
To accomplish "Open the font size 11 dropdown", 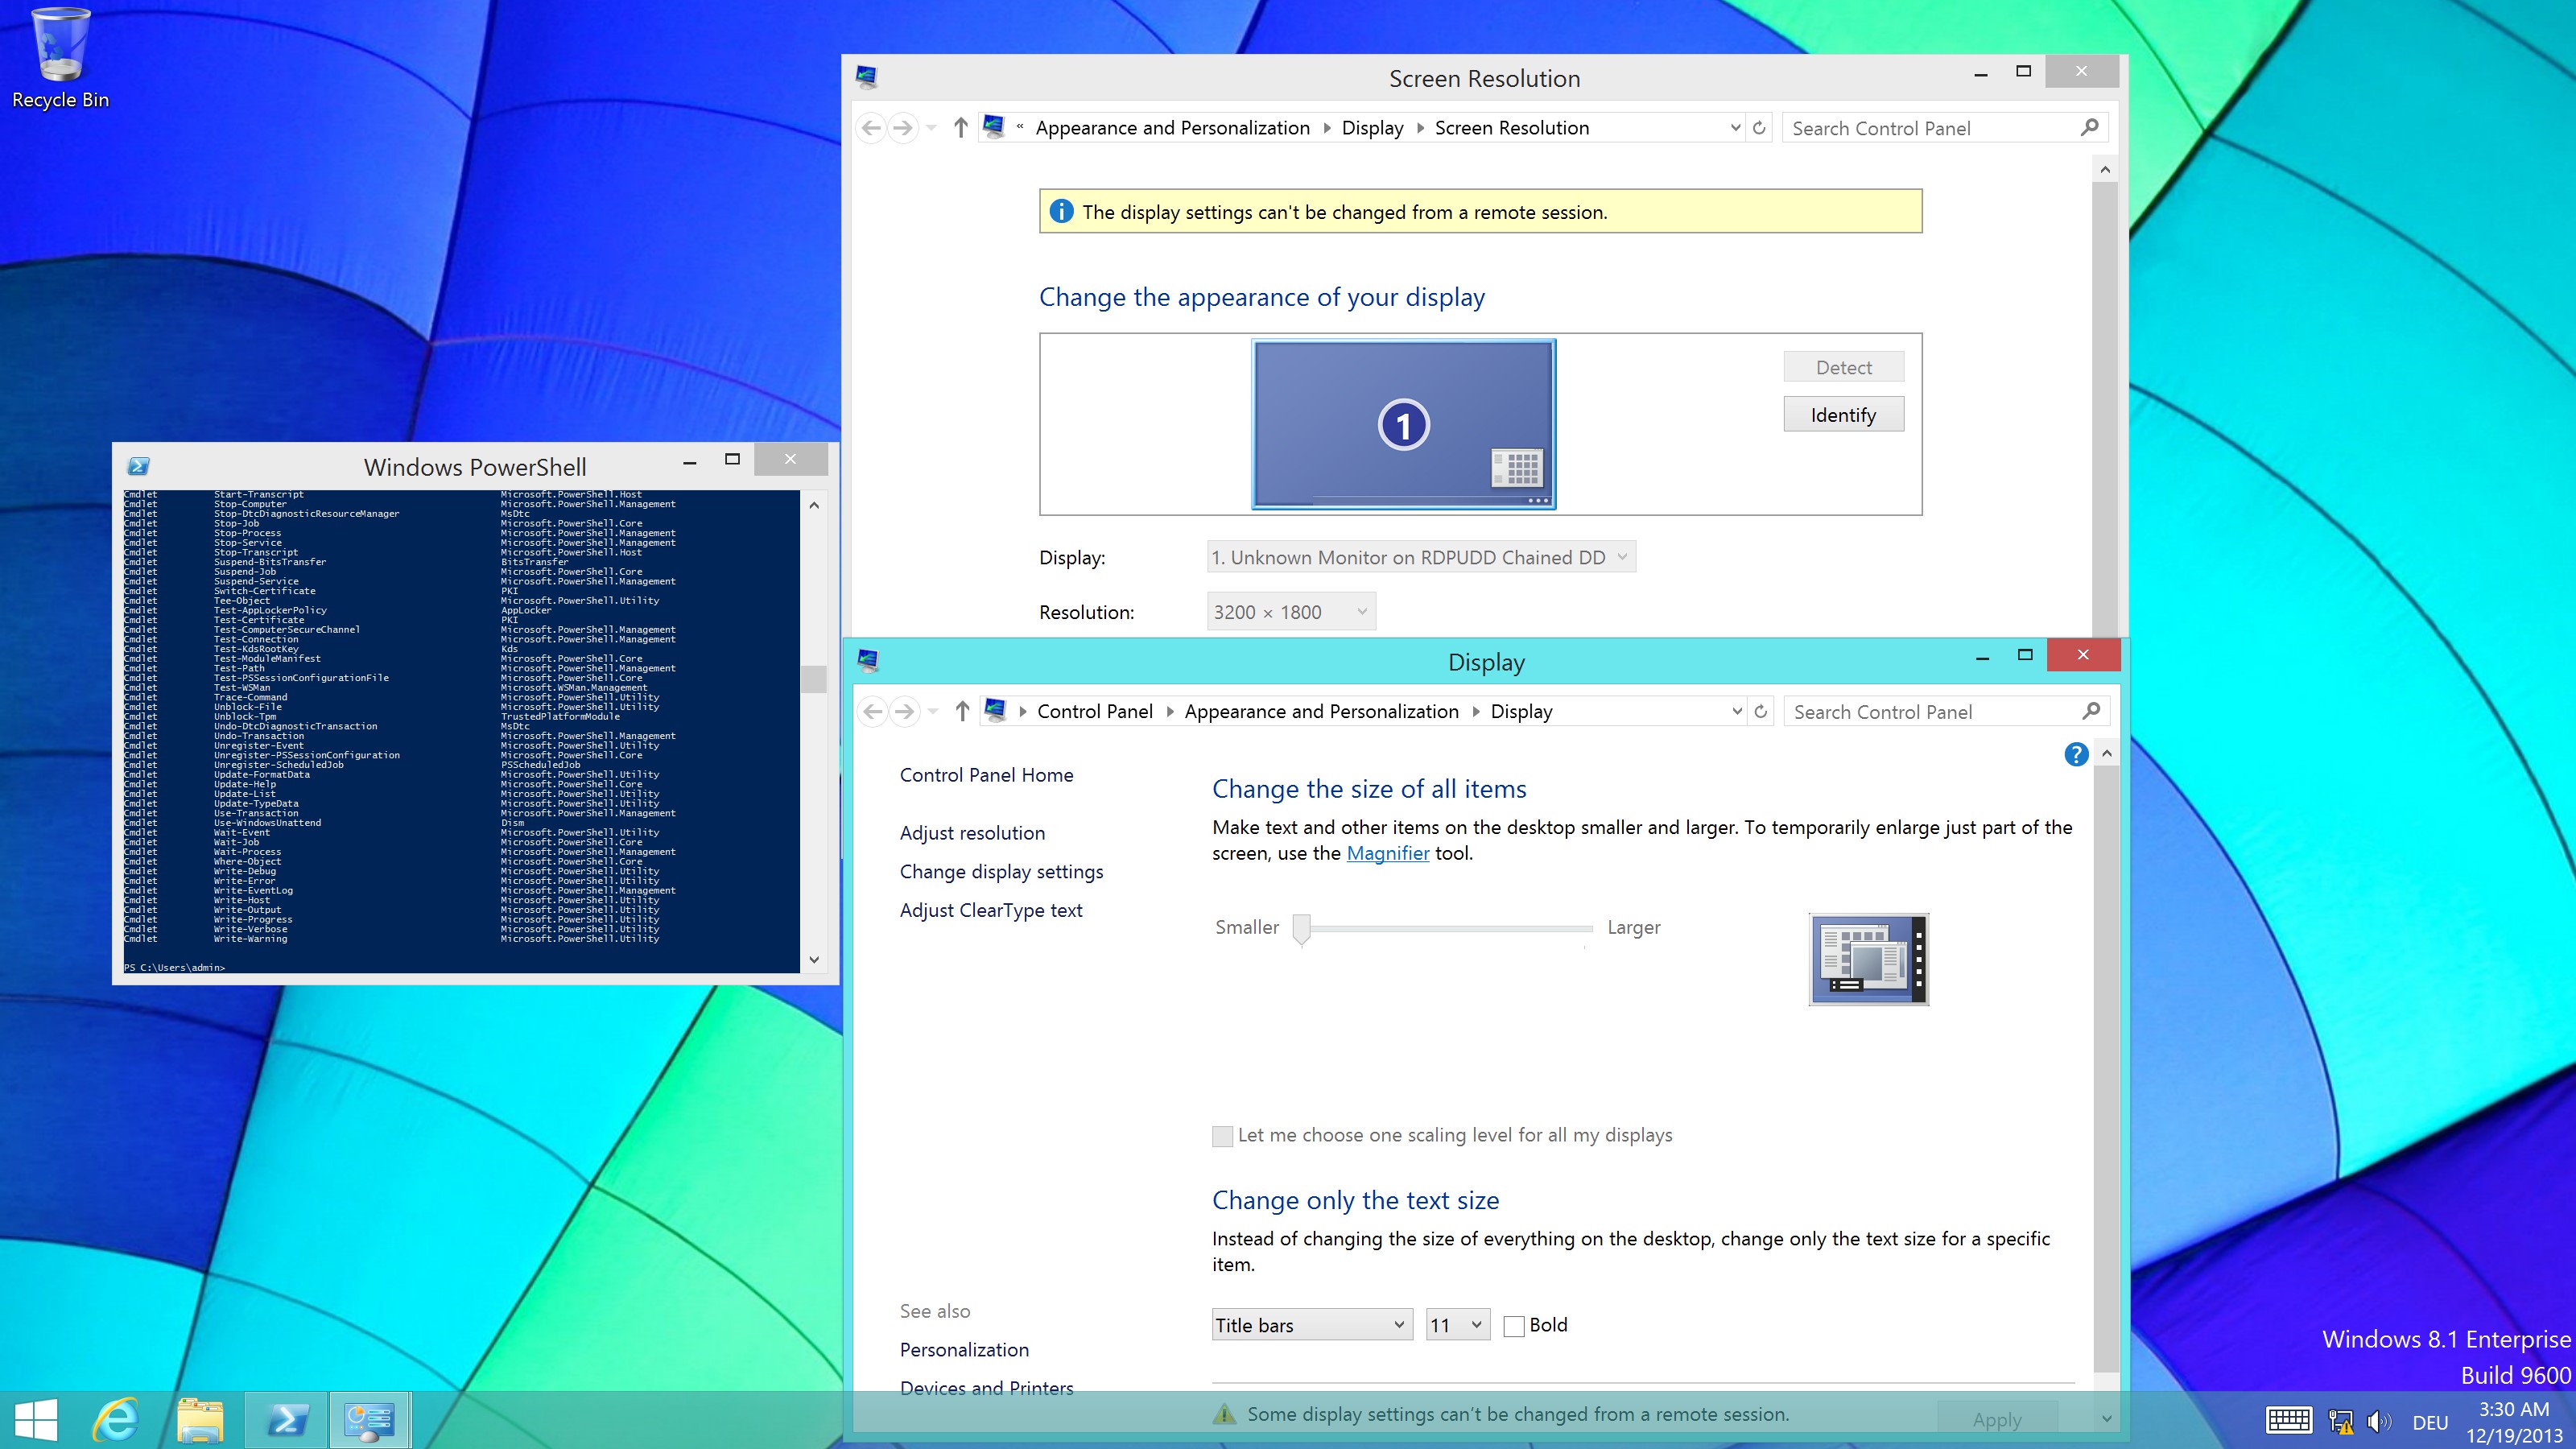I will click(1458, 1325).
